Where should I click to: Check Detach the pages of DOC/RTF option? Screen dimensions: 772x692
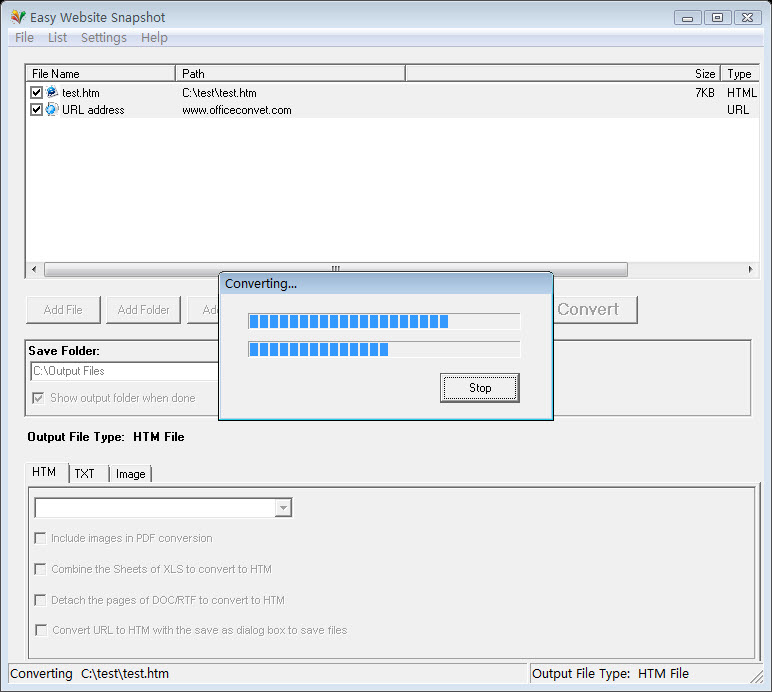pos(40,600)
